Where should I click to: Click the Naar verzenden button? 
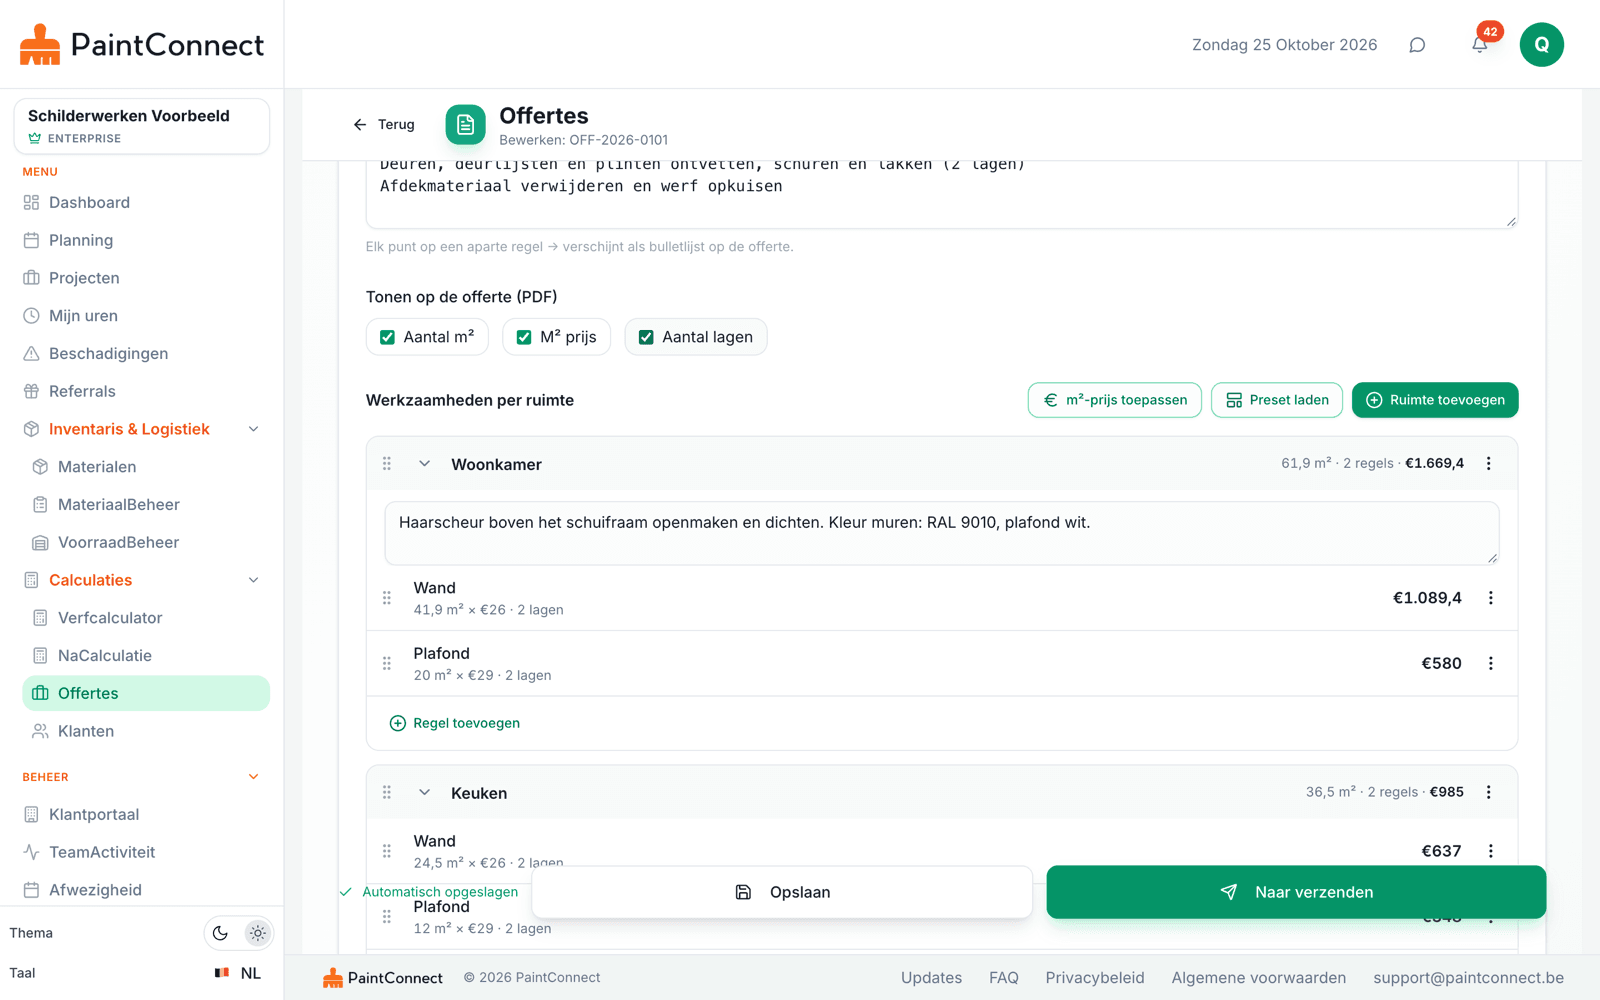(1296, 892)
